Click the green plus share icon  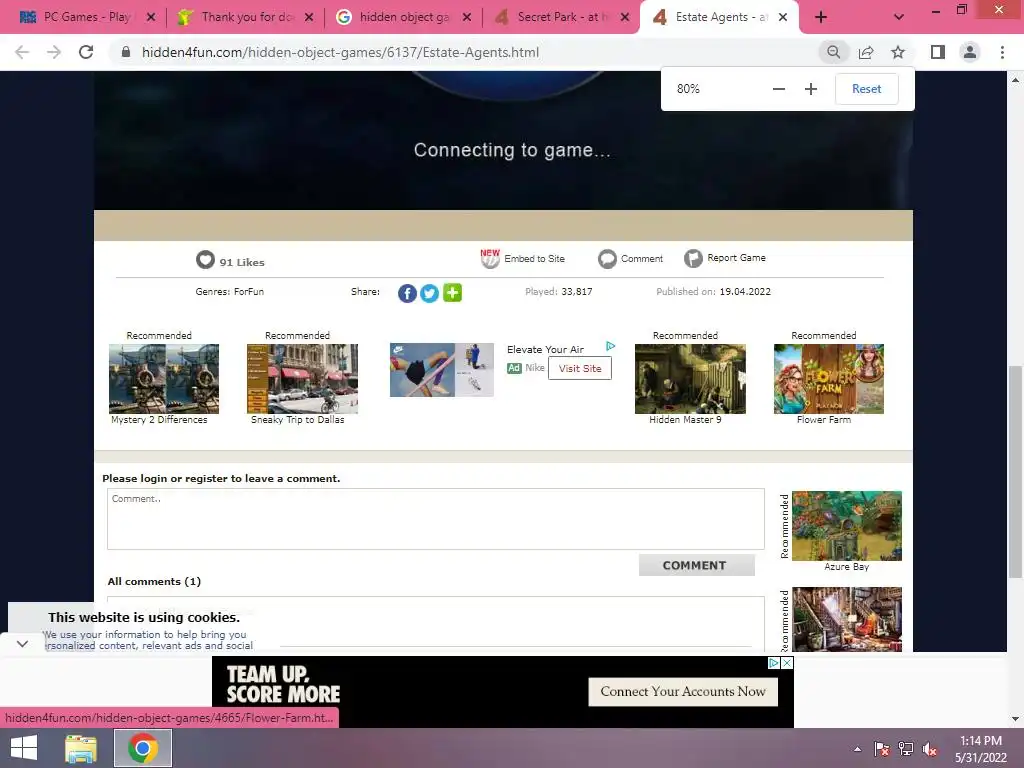click(452, 293)
